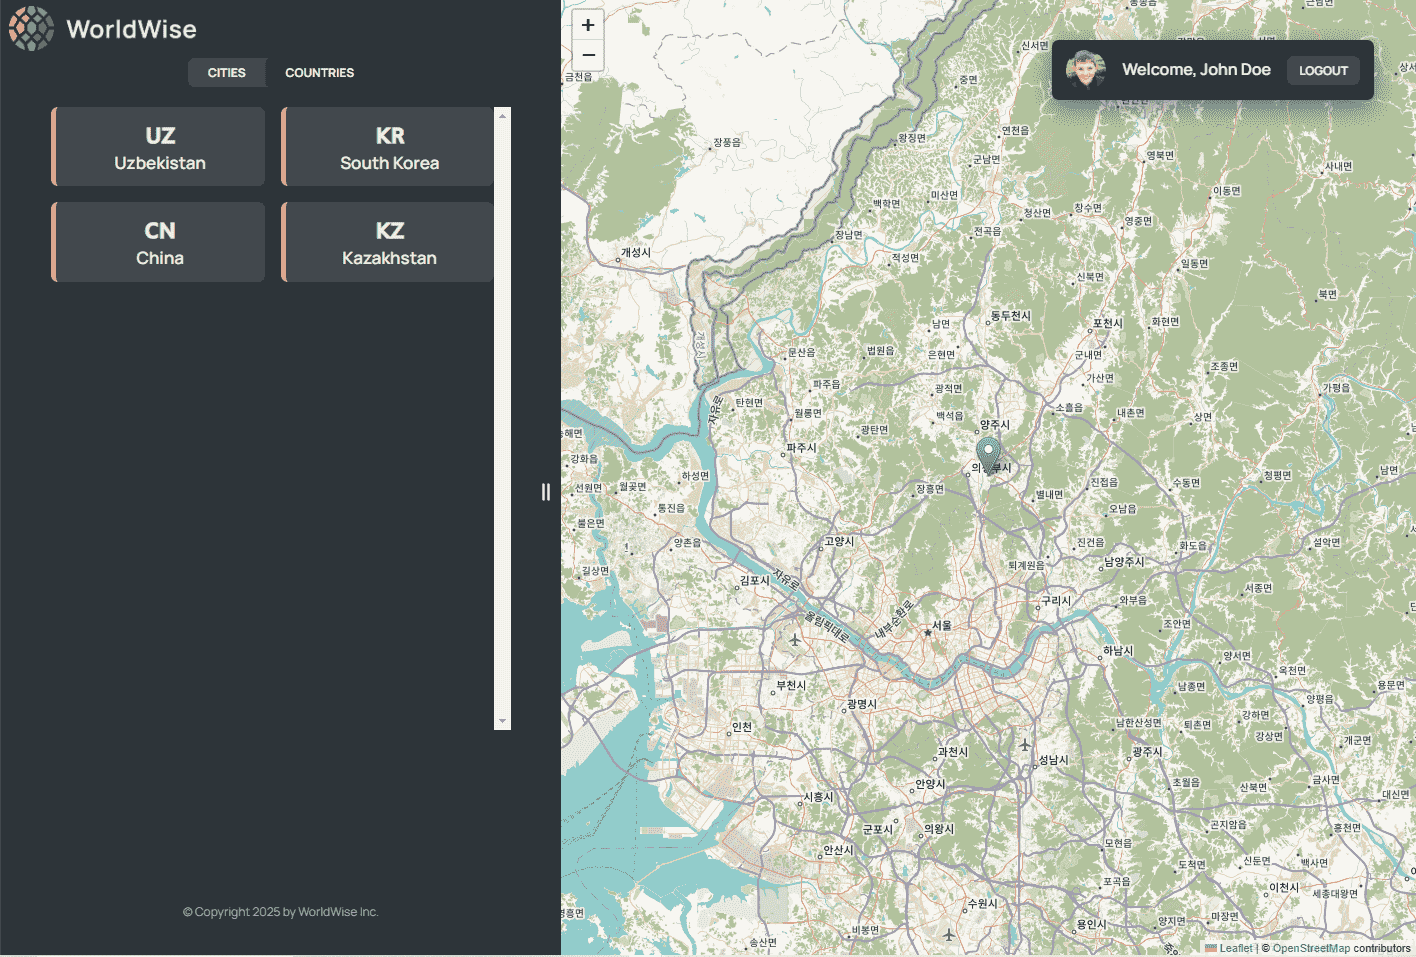Click the map location pin marker
1416x957 pixels.
(x=988, y=454)
